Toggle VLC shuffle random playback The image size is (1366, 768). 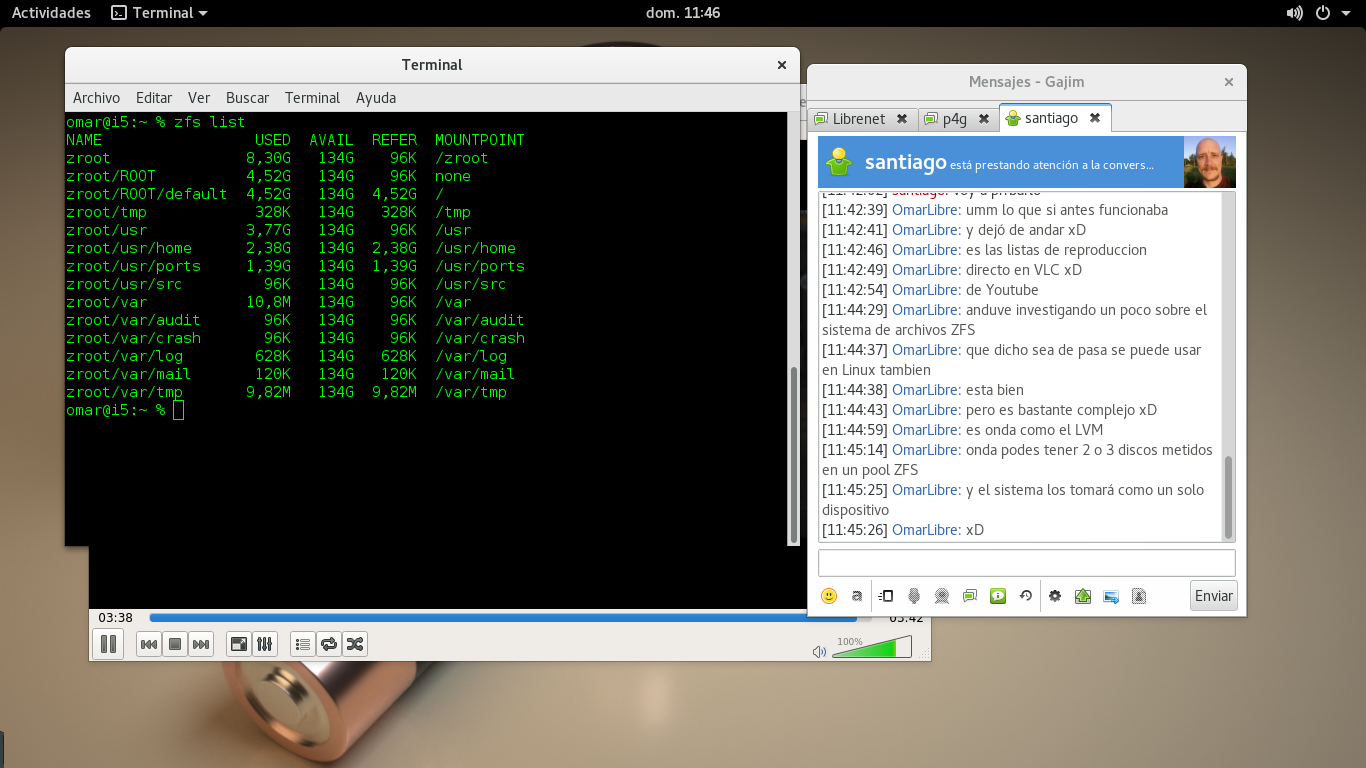(355, 644)
